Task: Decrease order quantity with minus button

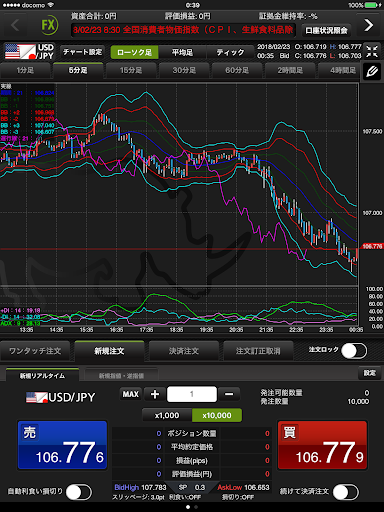Action: pos(229,394)
